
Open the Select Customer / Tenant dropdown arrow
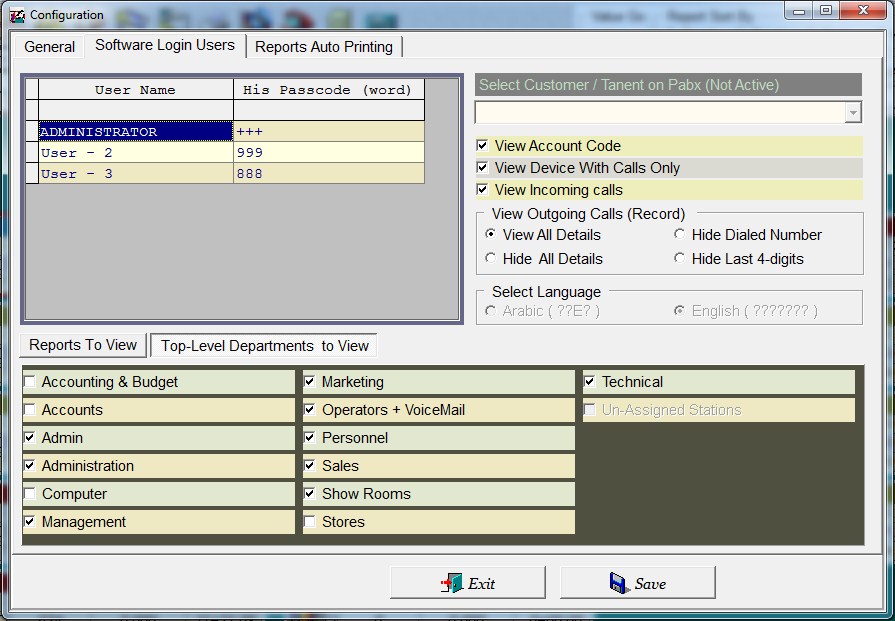853,112
